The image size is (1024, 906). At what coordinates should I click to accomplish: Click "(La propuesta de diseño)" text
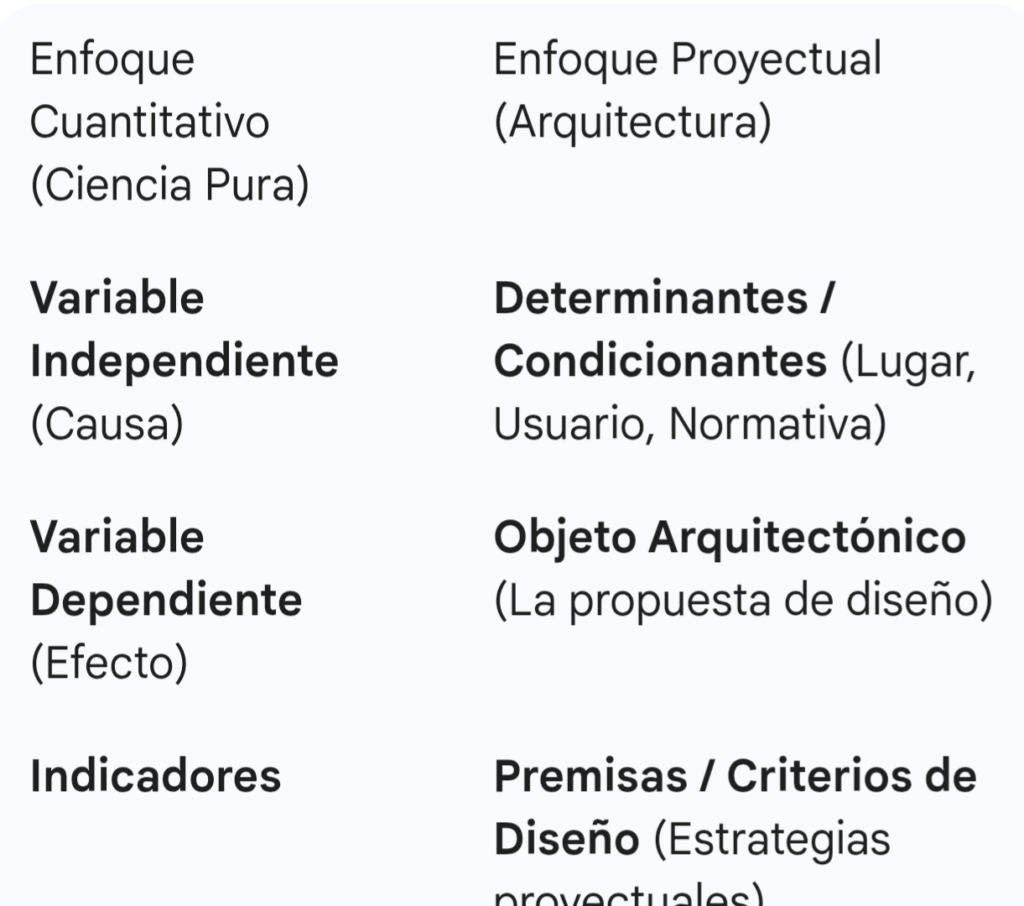pos(743,601)
